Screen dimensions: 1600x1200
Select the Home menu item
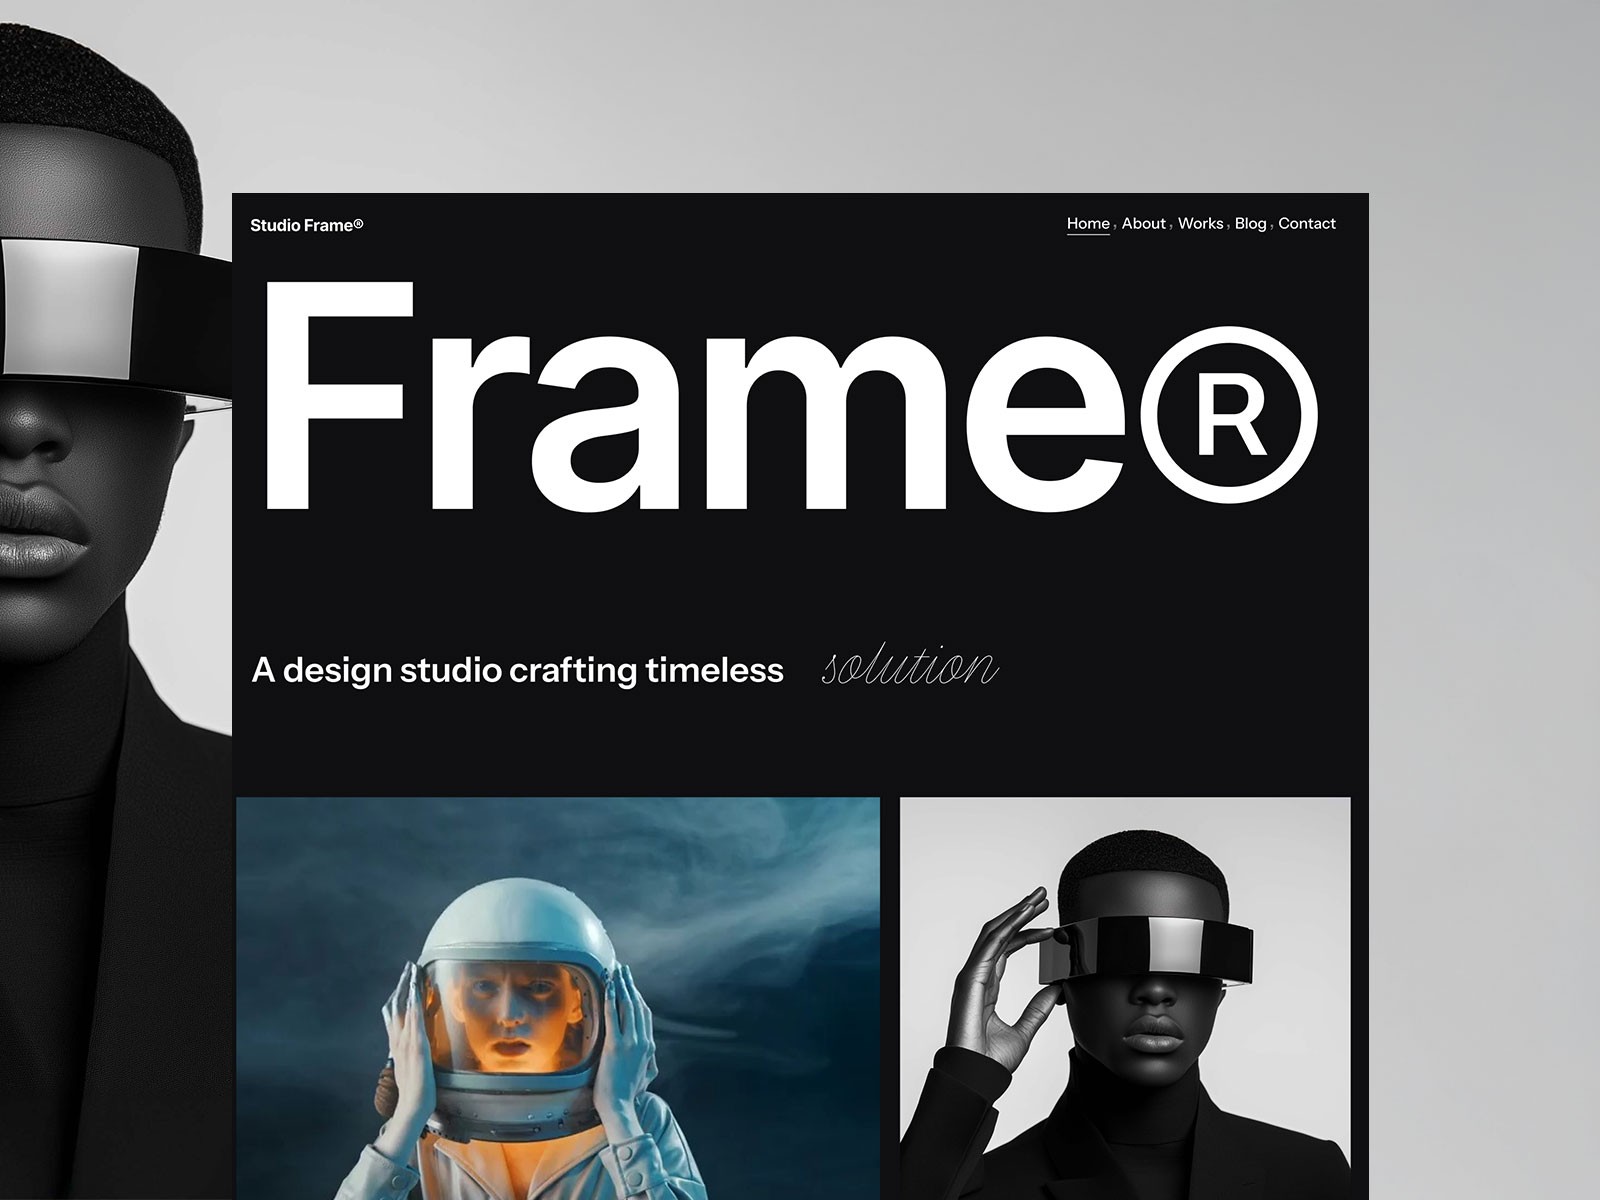[x=1087, y=224]
